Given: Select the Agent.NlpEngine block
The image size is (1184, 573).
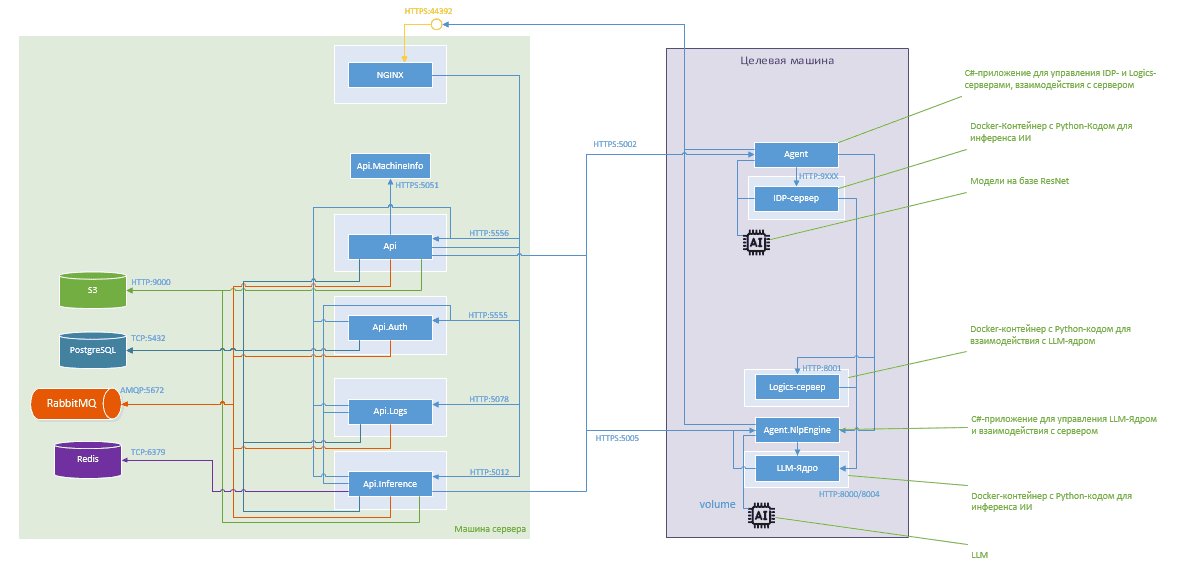Looking at the screenshot, I should (795, 429).
